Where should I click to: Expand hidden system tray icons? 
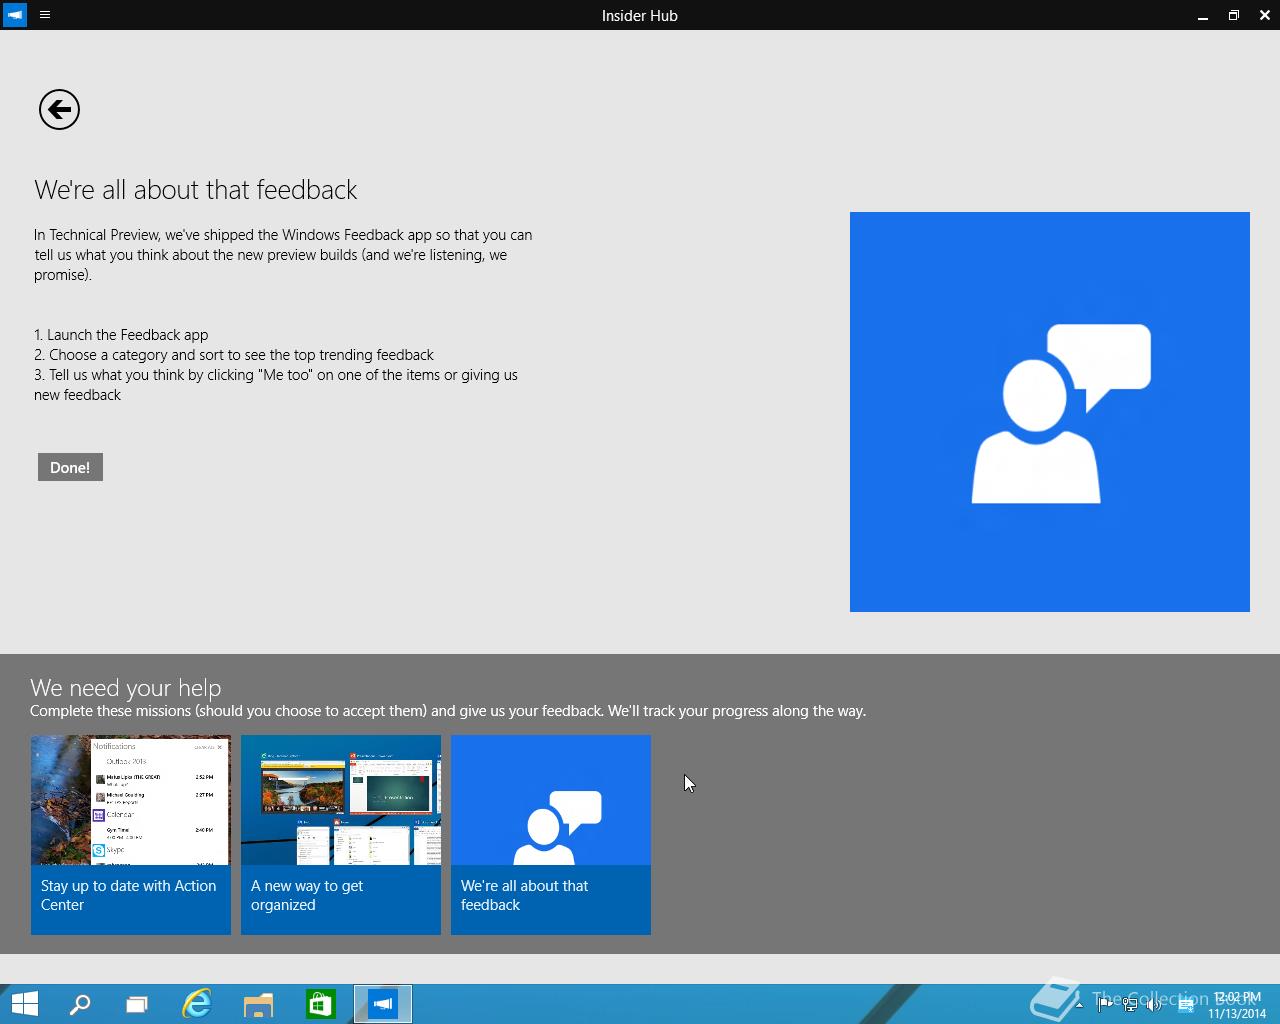coord(1079,1005)
